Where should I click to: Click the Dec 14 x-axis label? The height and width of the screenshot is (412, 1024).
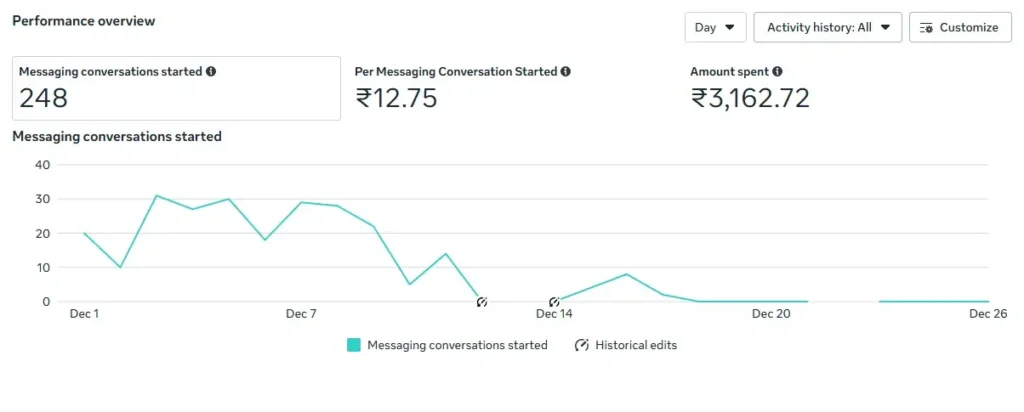pyautogui.click(x=554, y=314)
